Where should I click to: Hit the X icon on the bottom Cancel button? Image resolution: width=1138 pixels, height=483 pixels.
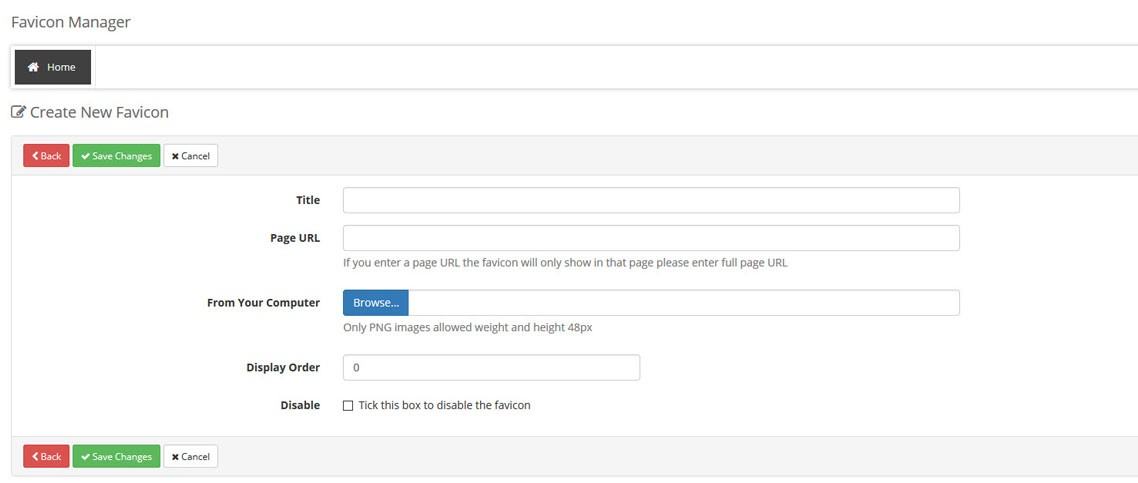click(175, 457)
